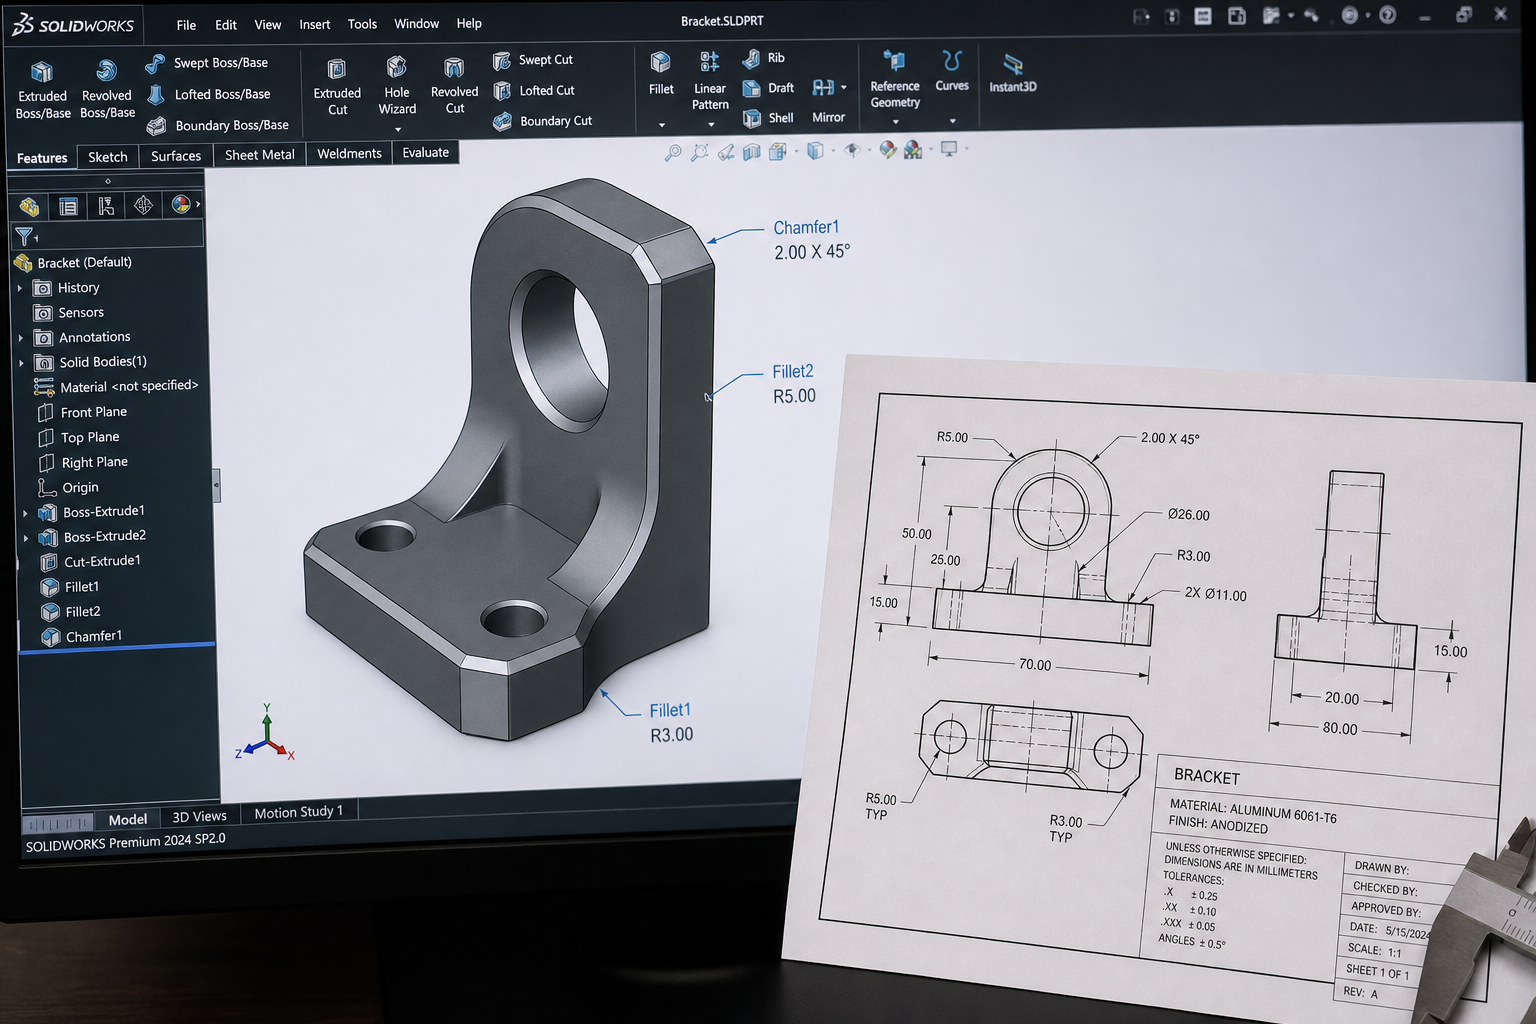1536x1024 pixels.
Task: Select the Curves tool
Action: click(x=952, y=71)
